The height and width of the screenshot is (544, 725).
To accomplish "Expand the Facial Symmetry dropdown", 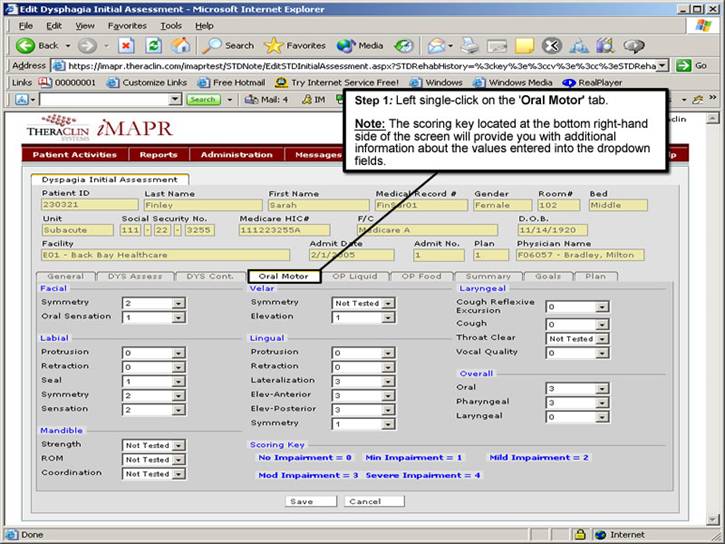I will [179, 303].
